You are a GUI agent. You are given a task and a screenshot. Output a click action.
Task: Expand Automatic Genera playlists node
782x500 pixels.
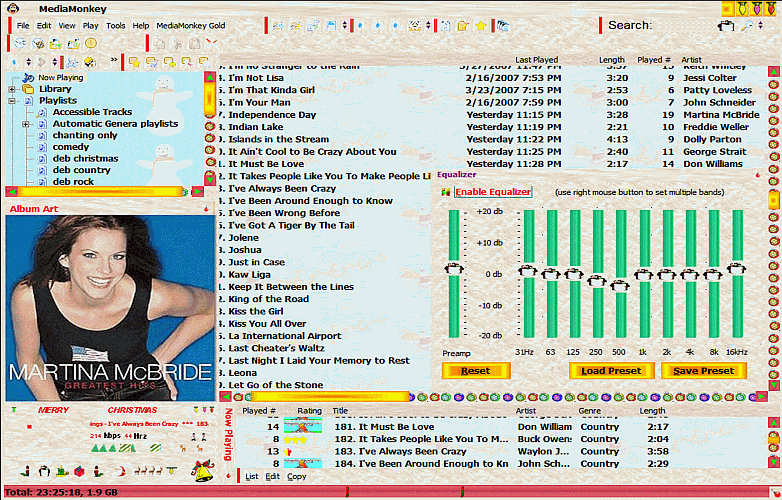click(25, 124)
